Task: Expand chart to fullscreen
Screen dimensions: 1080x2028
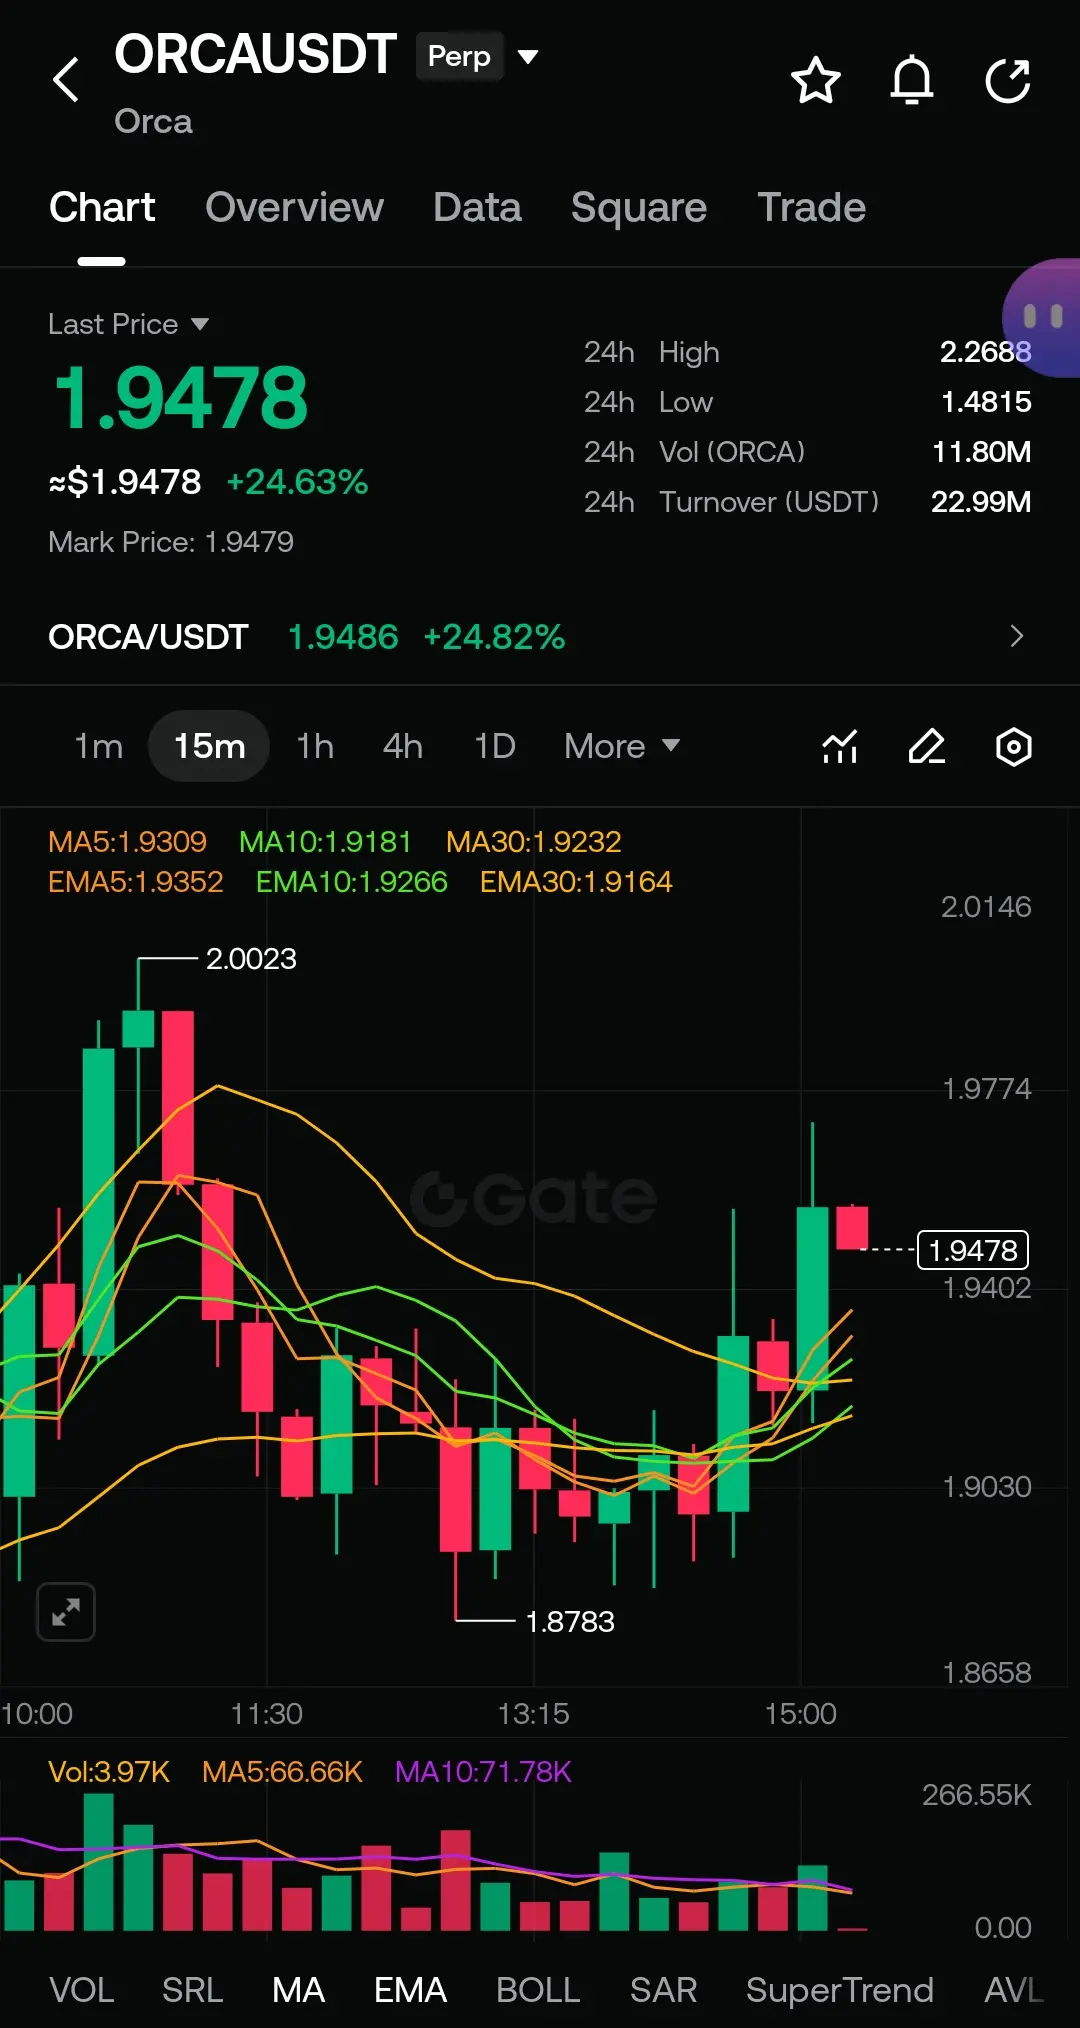Action: pyautogui.click(x=66, y=1611)
